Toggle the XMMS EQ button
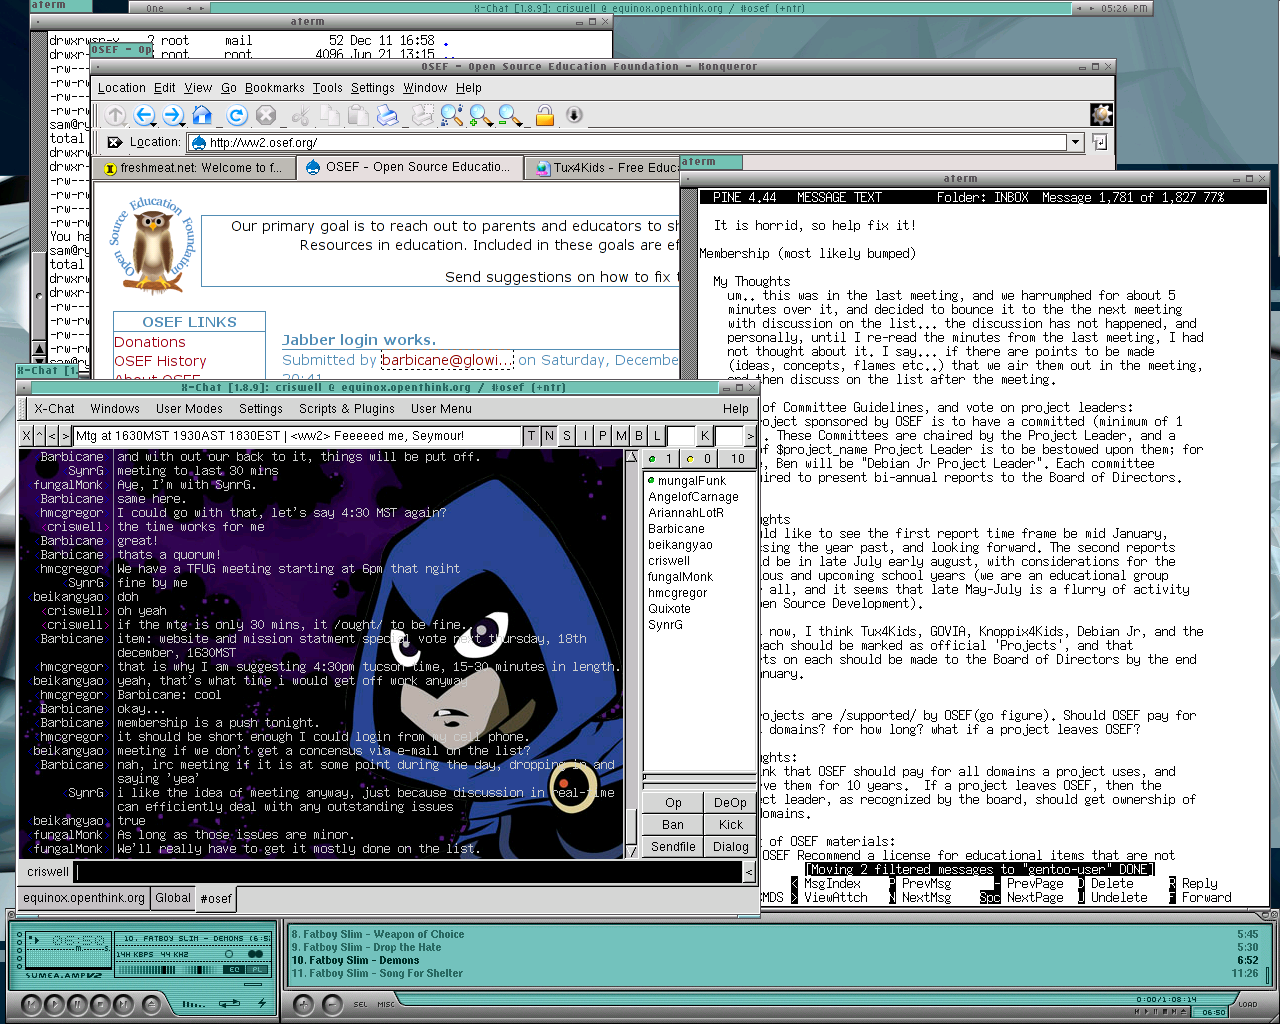 click(x=234, y=969)
